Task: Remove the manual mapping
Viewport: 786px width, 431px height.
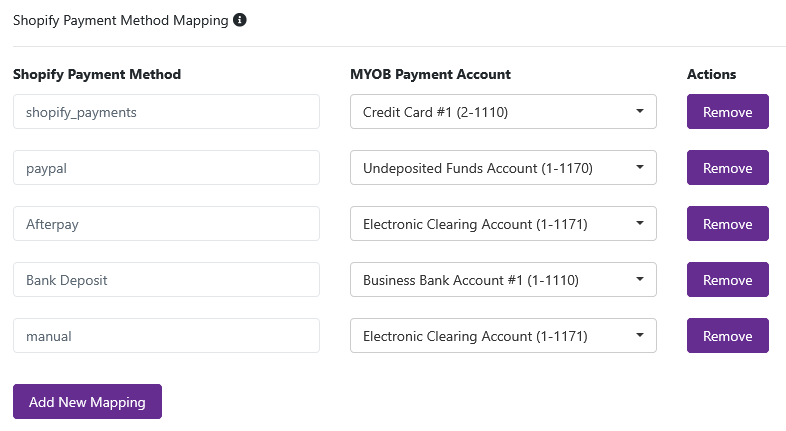Action: pos(727,336)
